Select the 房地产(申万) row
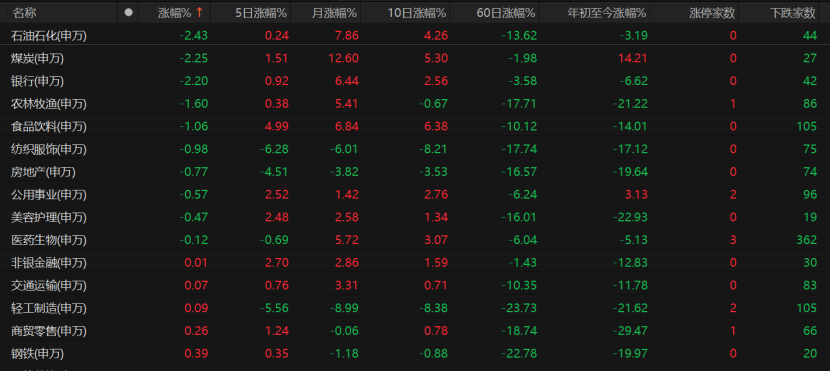 (415, 172)
